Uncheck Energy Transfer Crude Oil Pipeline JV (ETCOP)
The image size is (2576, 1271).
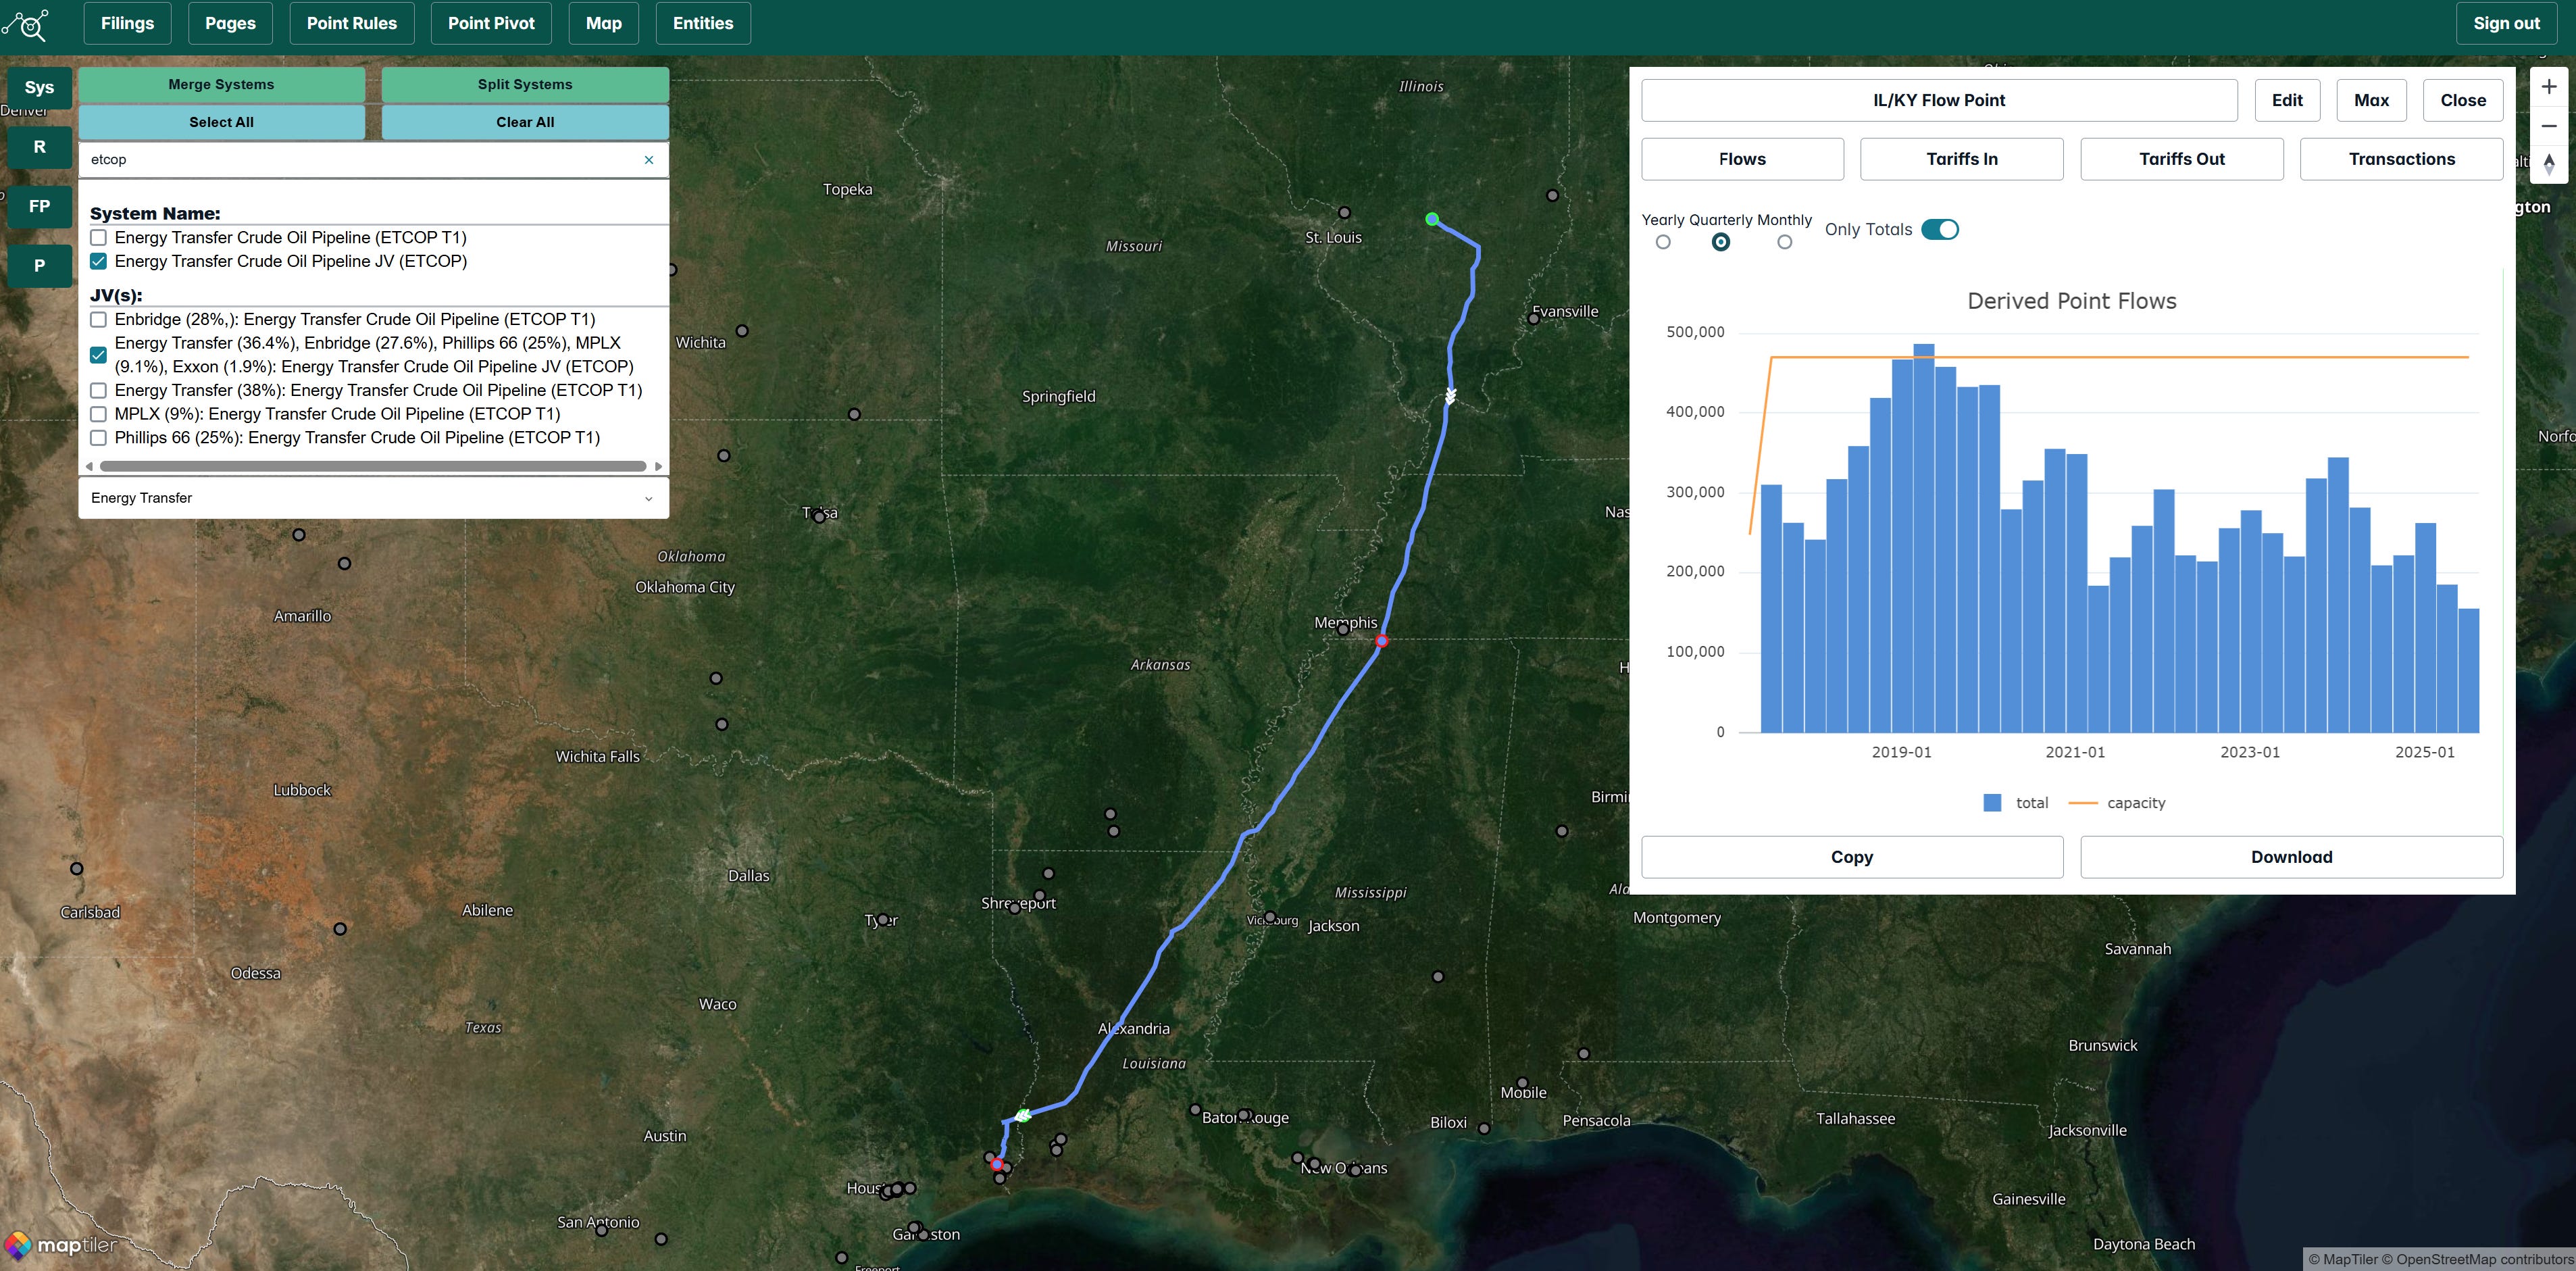(x=99, y=261)
